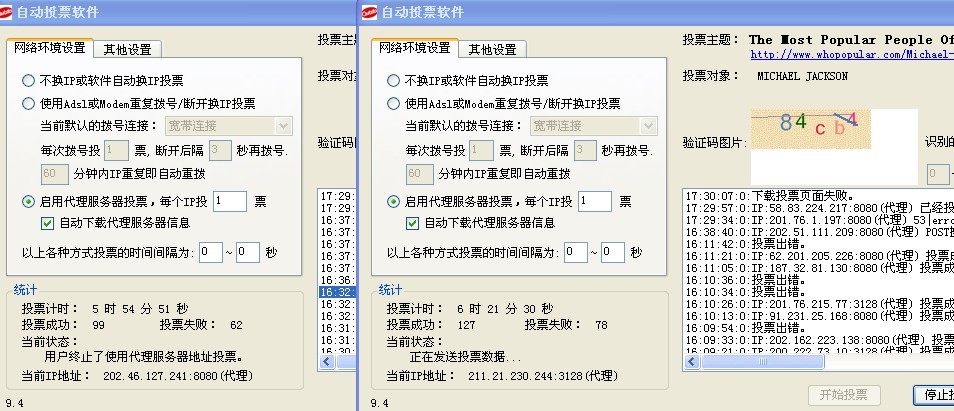The image size is (954, 411).
Task: Select 不换IP或软件自动换IP投票 radio in left window
Action: tap(29, 80)
